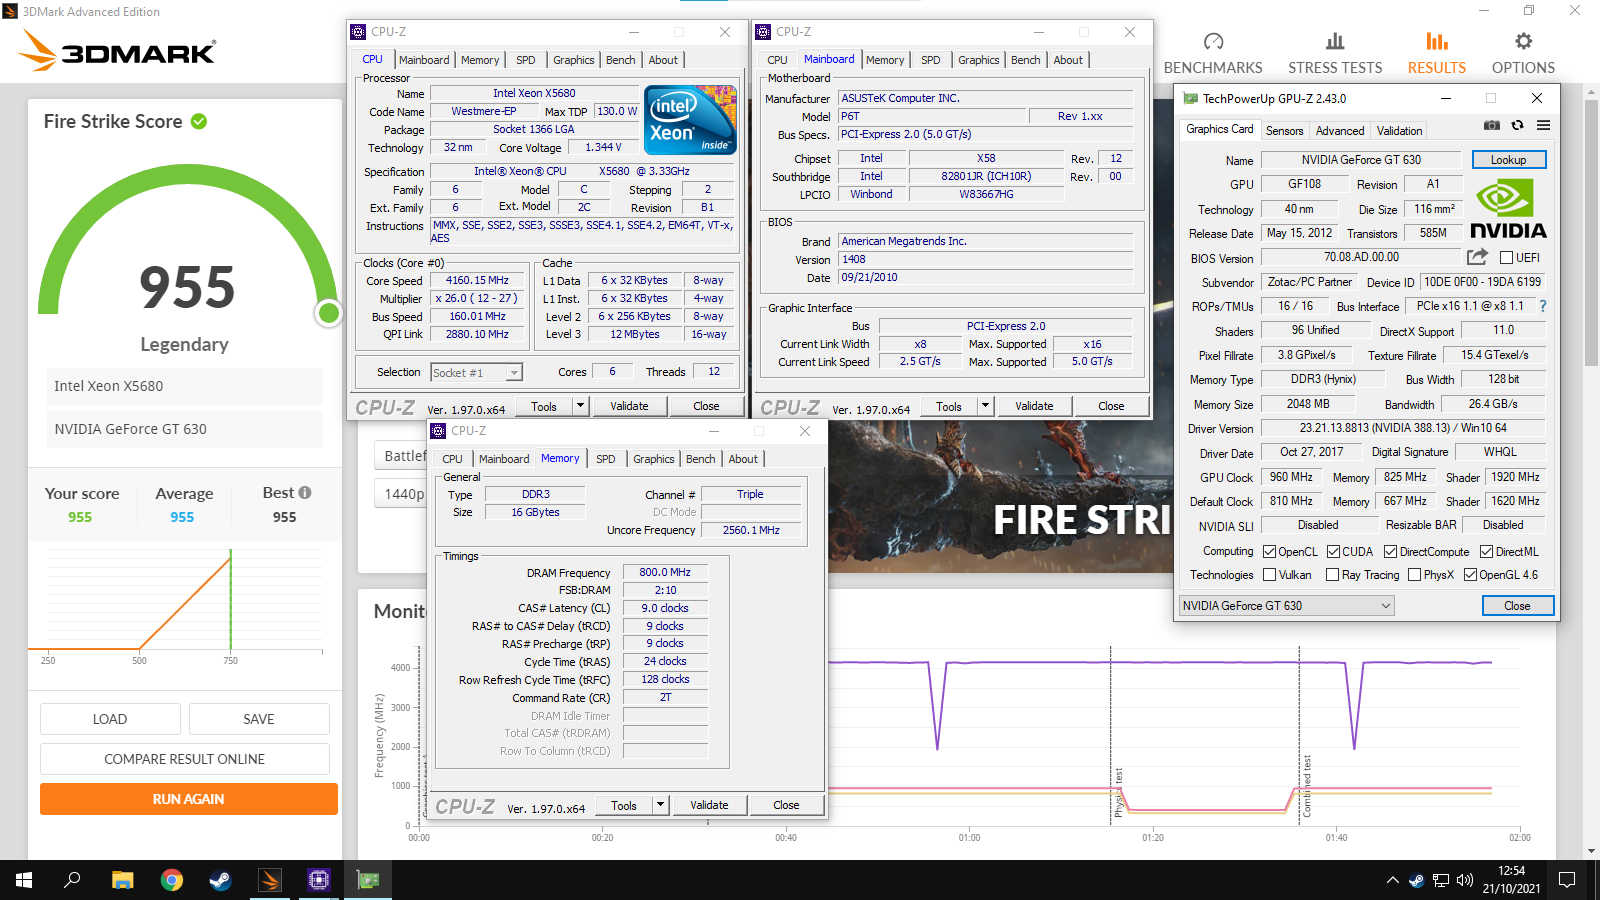This screenshot has width=1600, height=900.
Task: Switch to the Sensors tab in GPU-Z
Action: click(x=1284, y=131)
